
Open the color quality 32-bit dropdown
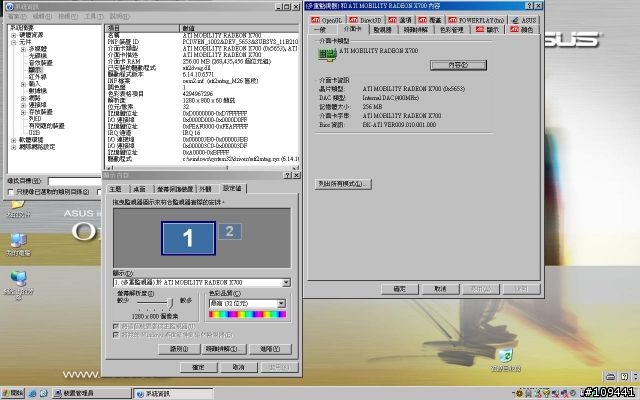(247, 304)
